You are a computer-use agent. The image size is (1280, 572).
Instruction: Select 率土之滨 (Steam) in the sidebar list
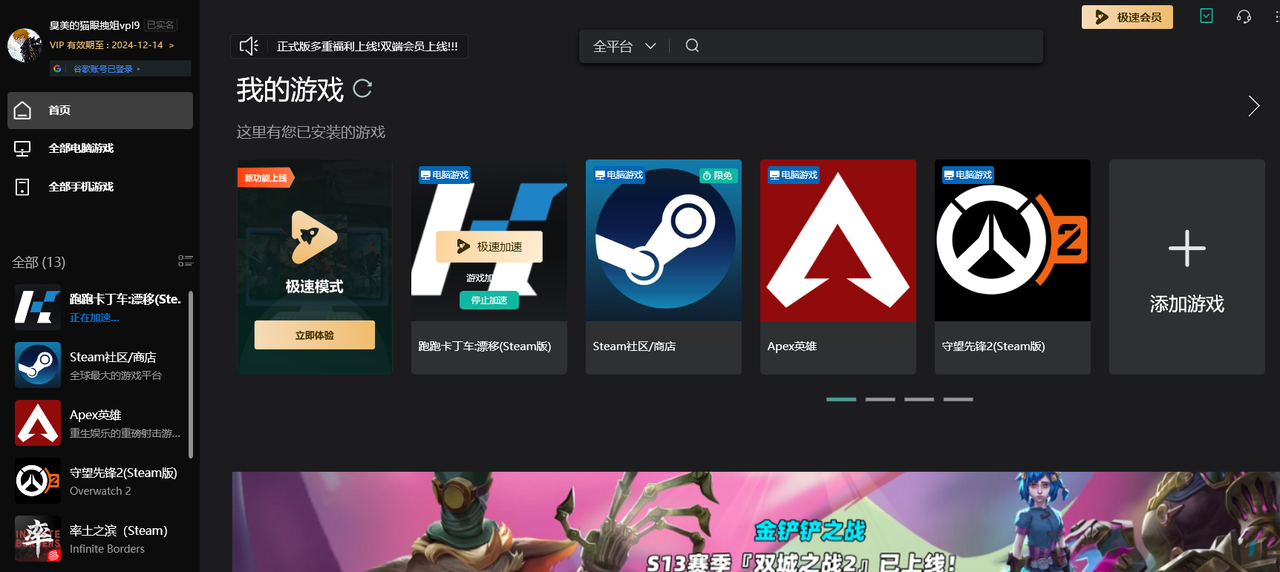(98, 539)
